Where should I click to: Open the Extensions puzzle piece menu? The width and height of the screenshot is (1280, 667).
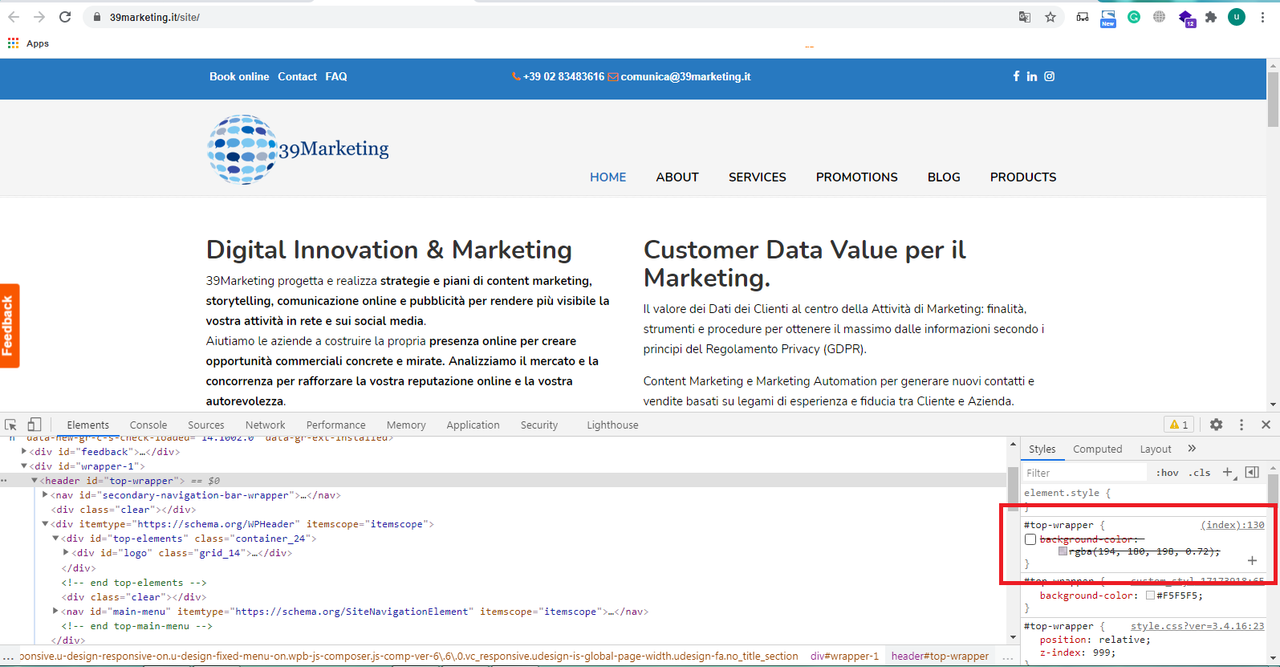(x=1211, y=17)
